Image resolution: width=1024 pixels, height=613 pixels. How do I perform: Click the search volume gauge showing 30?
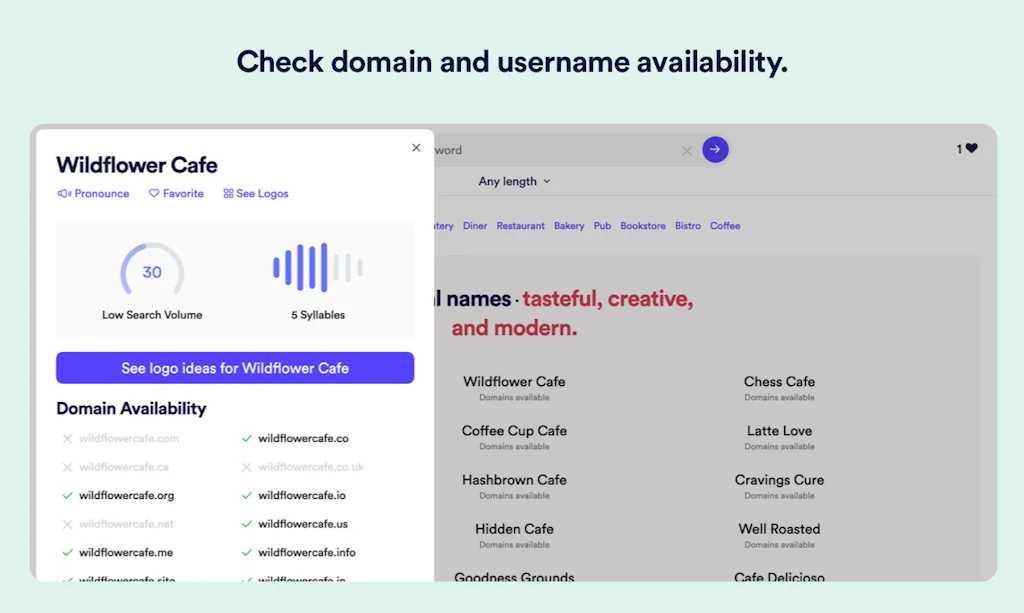coord(152,272)
